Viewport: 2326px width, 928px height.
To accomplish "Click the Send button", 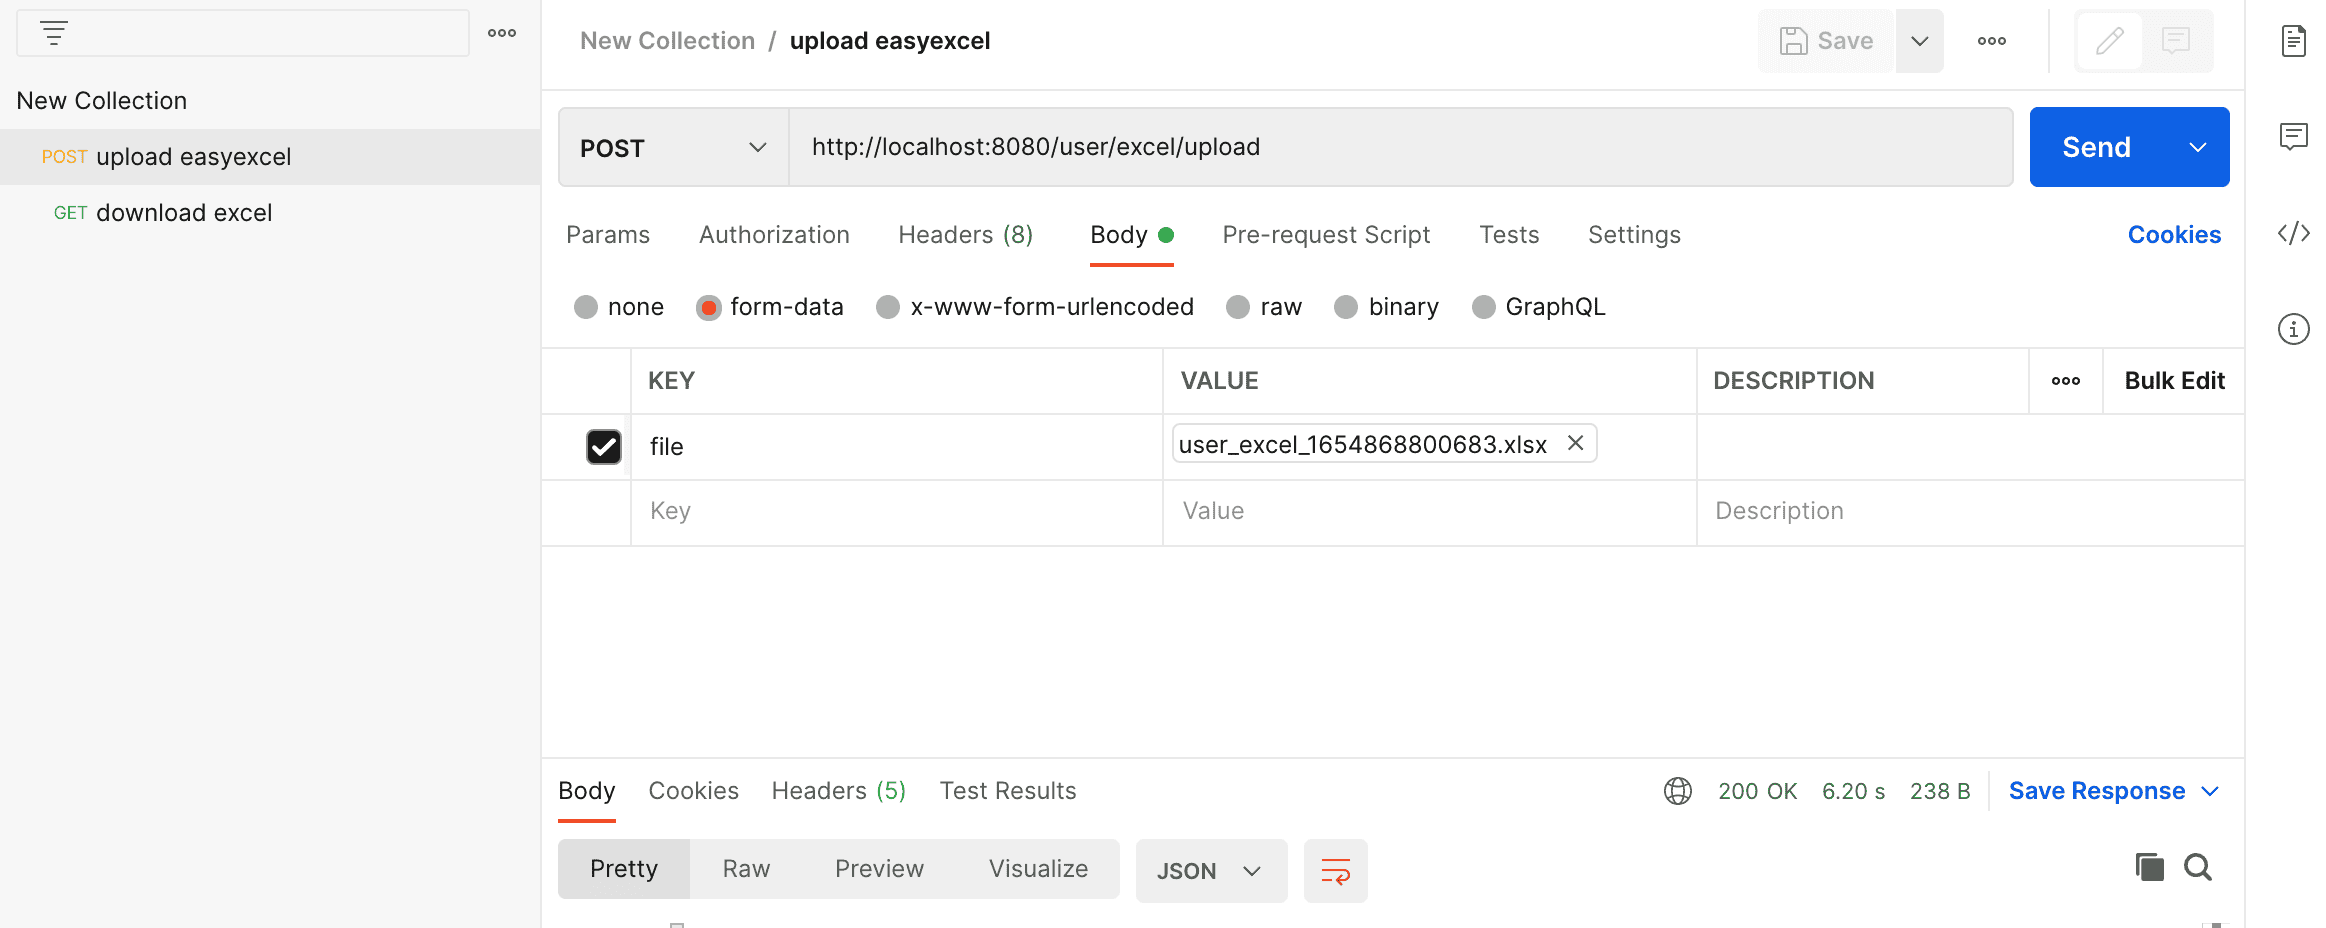I will click(x=2096, y=148).
